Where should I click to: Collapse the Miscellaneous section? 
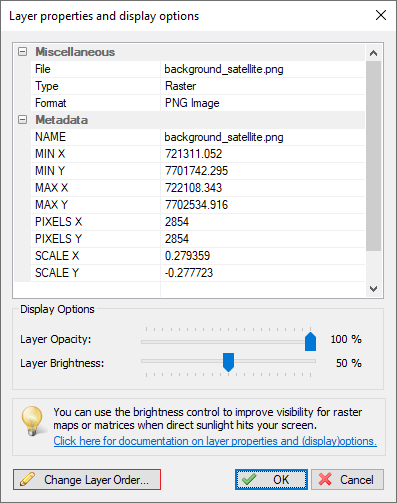point(22,52)
